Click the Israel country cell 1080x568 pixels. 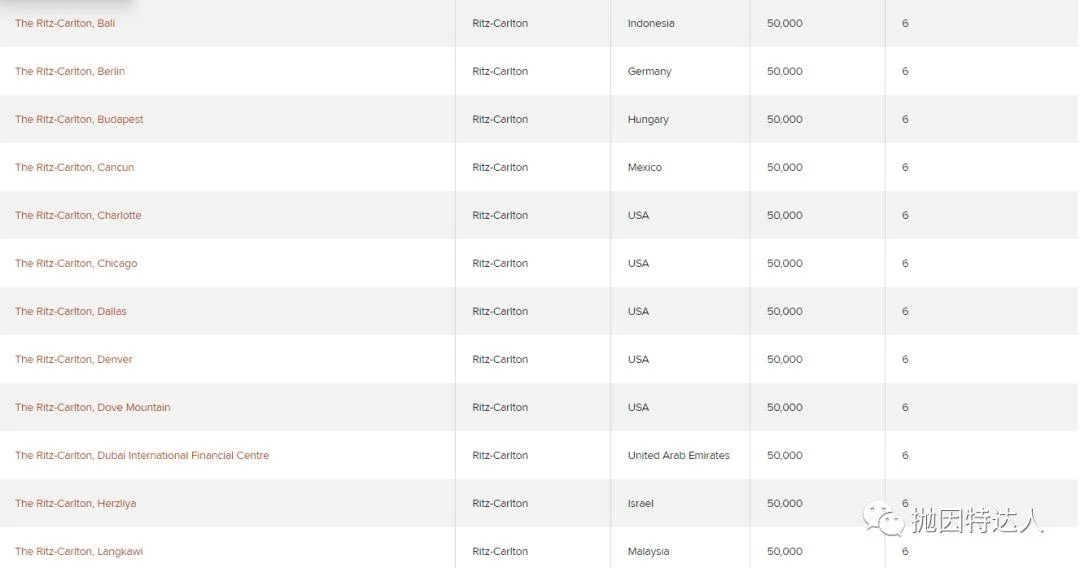coord(641,504)
